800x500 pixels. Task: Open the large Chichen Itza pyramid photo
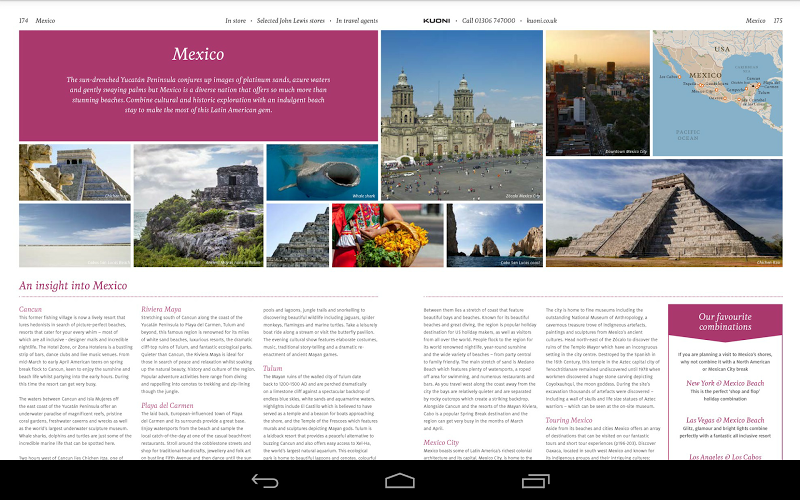[x=664, y=213]
